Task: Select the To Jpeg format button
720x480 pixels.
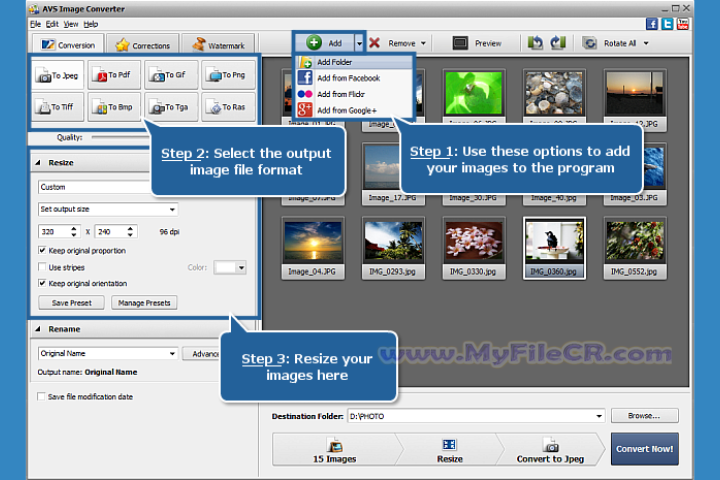Action: coord(58,75)
